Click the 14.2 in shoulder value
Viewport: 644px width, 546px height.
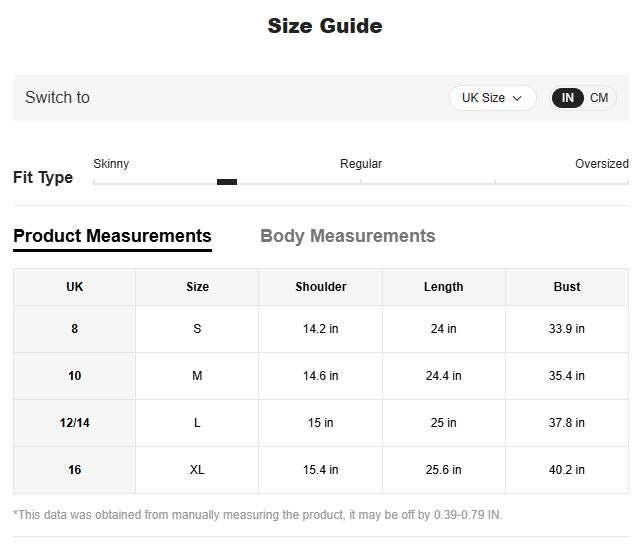[x=321, y=329]
